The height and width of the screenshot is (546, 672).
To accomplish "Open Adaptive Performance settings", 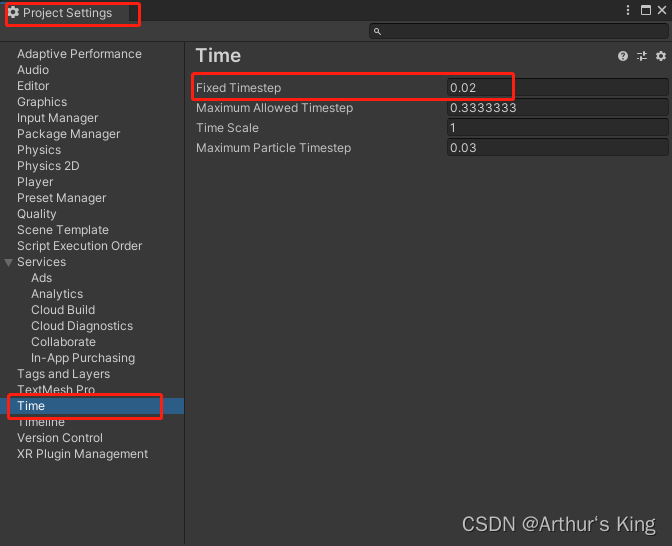I will coord(79,54).
